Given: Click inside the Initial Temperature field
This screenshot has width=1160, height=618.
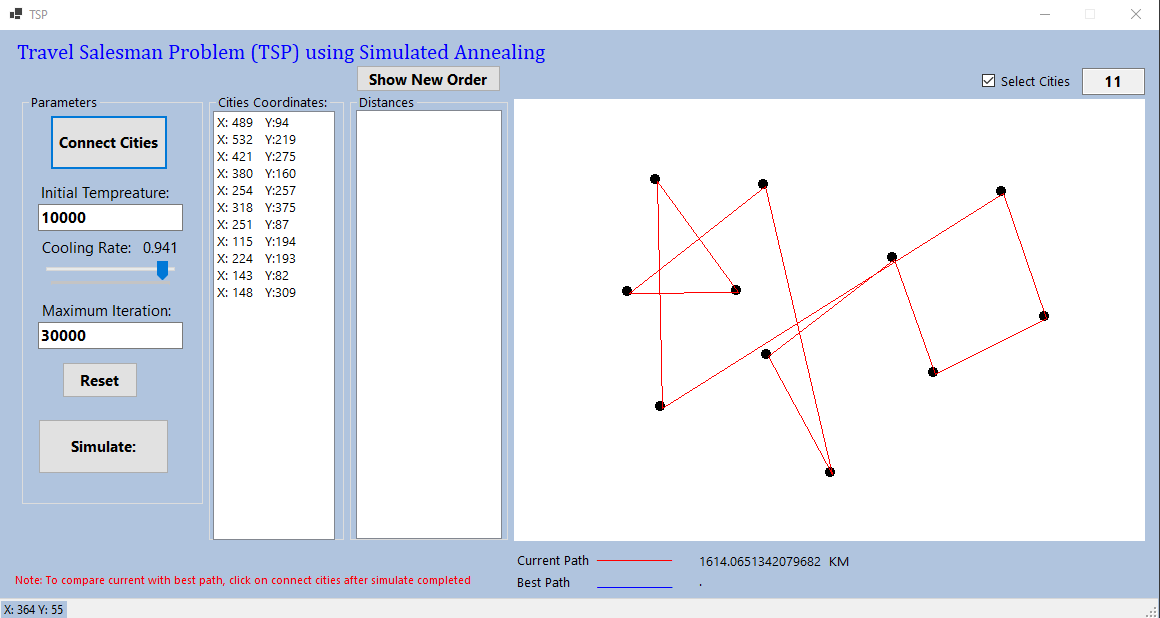Looking at the screenshot, I should [x=110, y=217].
